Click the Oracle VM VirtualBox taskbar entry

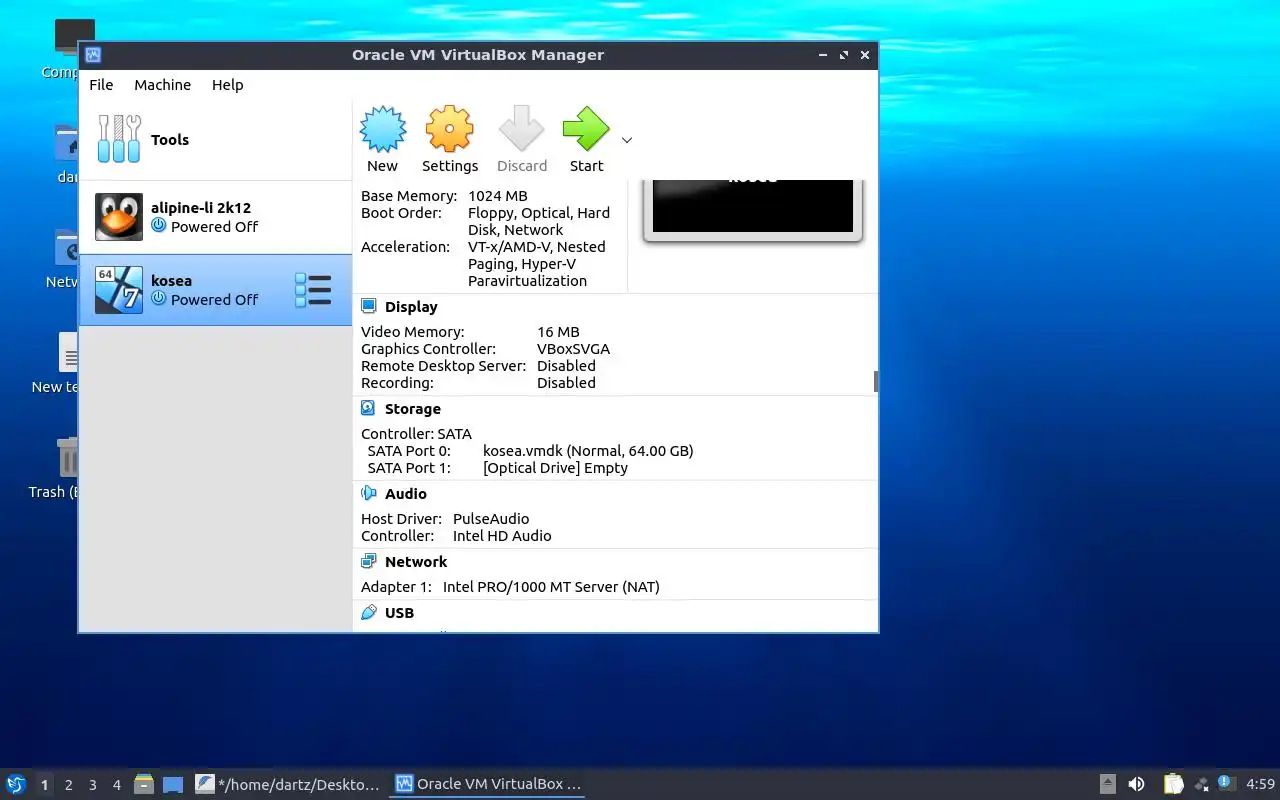coord(488,784)
